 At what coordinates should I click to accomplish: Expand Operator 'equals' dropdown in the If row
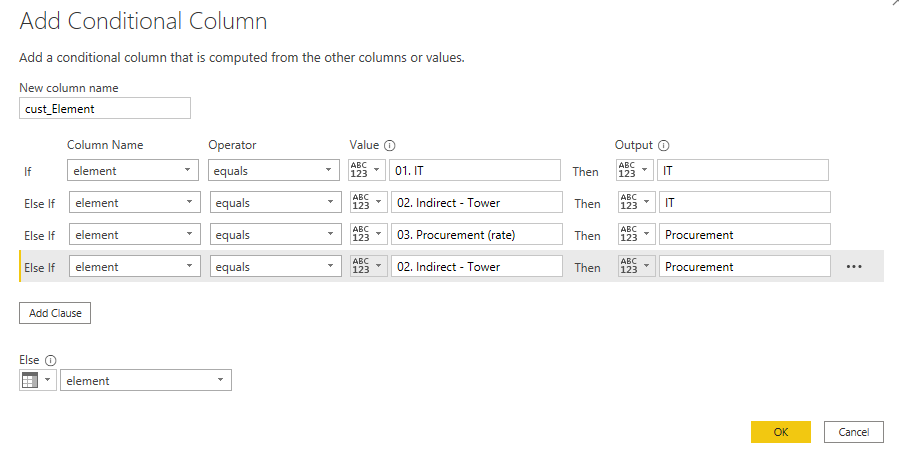tap(274, 170)
